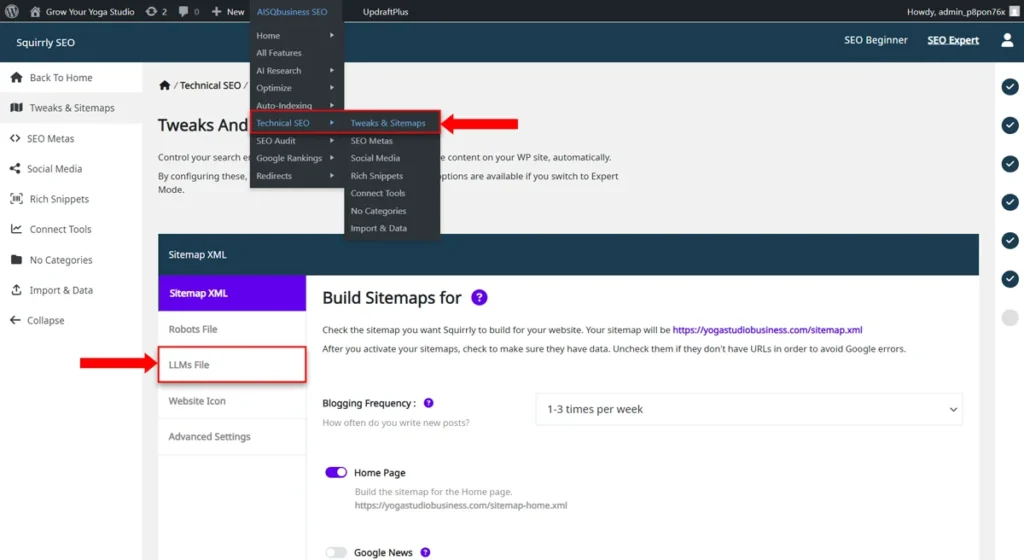Expand the Redirects submenu
The image size is (1024, 560).
tap(332, 176)
